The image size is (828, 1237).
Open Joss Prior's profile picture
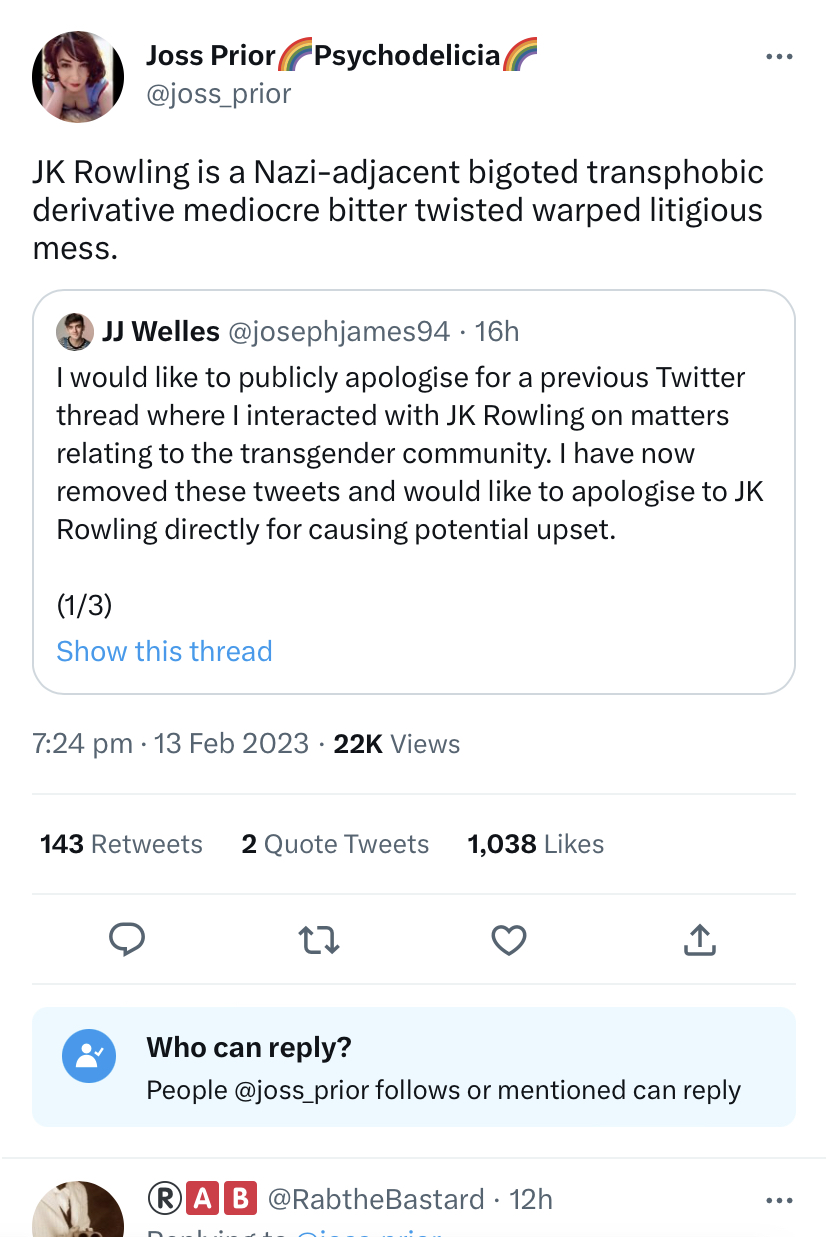pyautogui.click(x=78, y=76)
